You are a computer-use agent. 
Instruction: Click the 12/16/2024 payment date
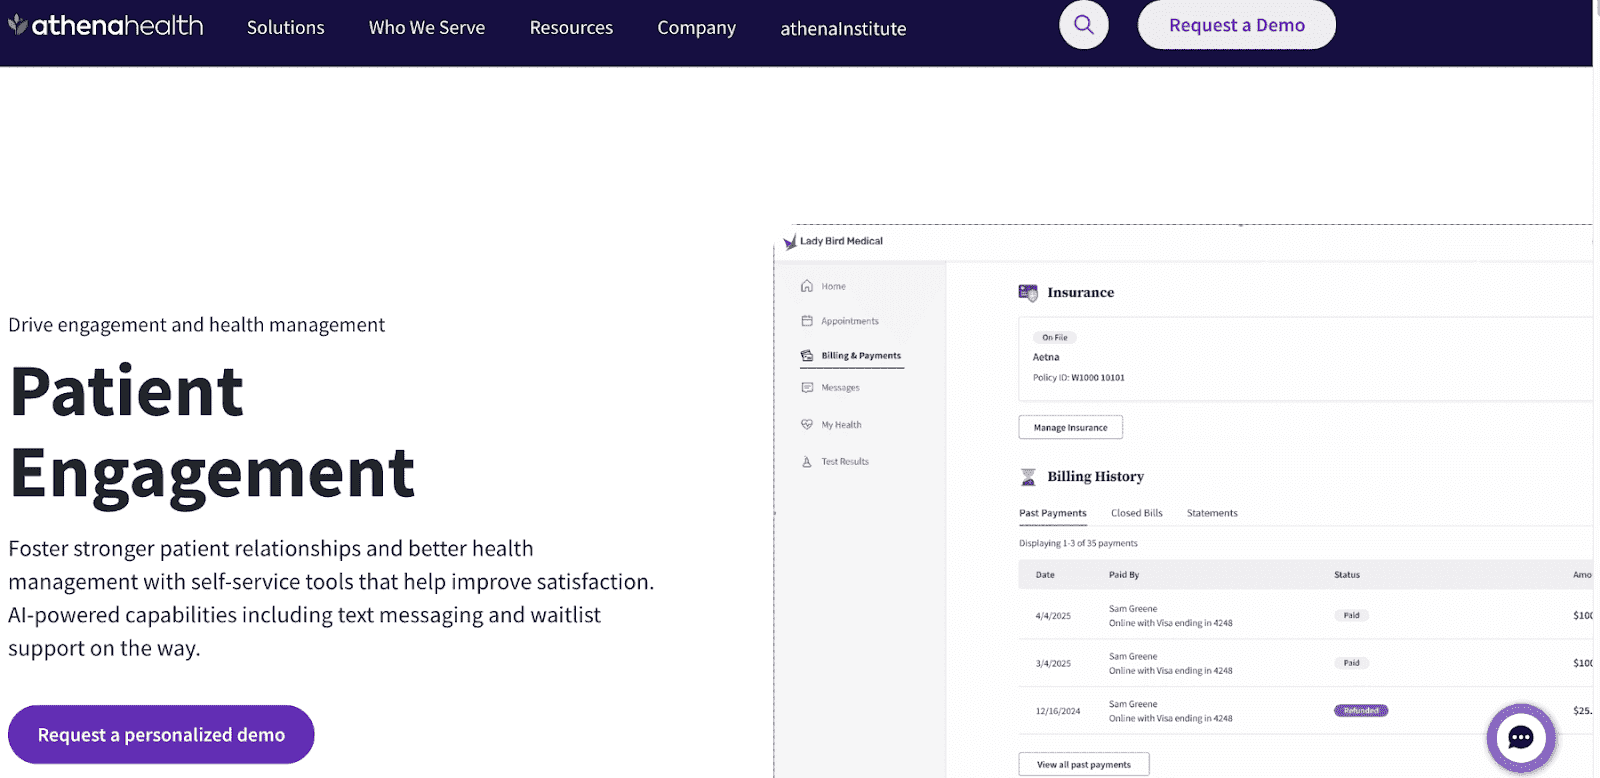coord(1058,711)
